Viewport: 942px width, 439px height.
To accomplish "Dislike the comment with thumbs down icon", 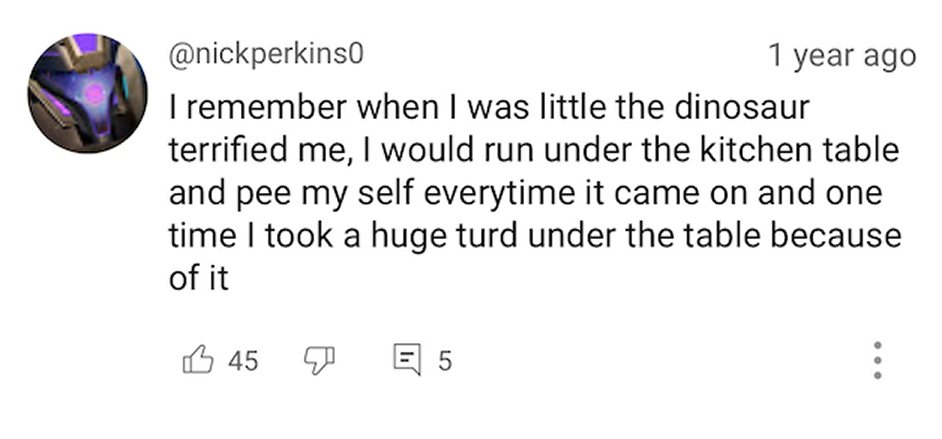I will (x=318, y=359).
